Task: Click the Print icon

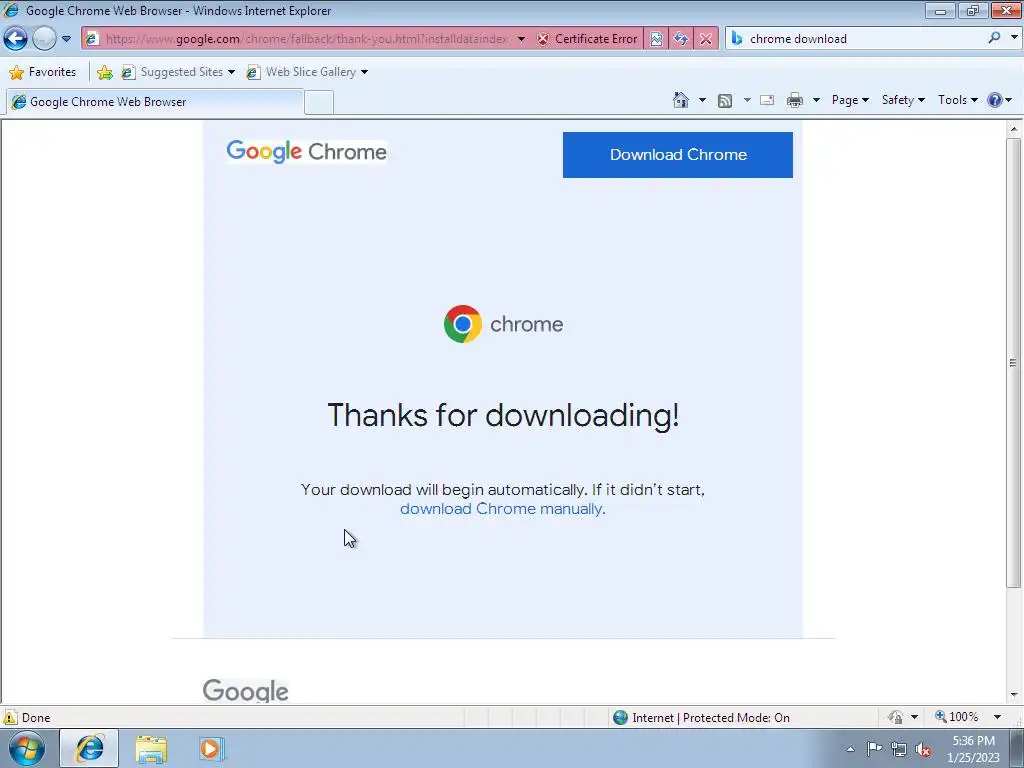Action: [x=795, y=100]
